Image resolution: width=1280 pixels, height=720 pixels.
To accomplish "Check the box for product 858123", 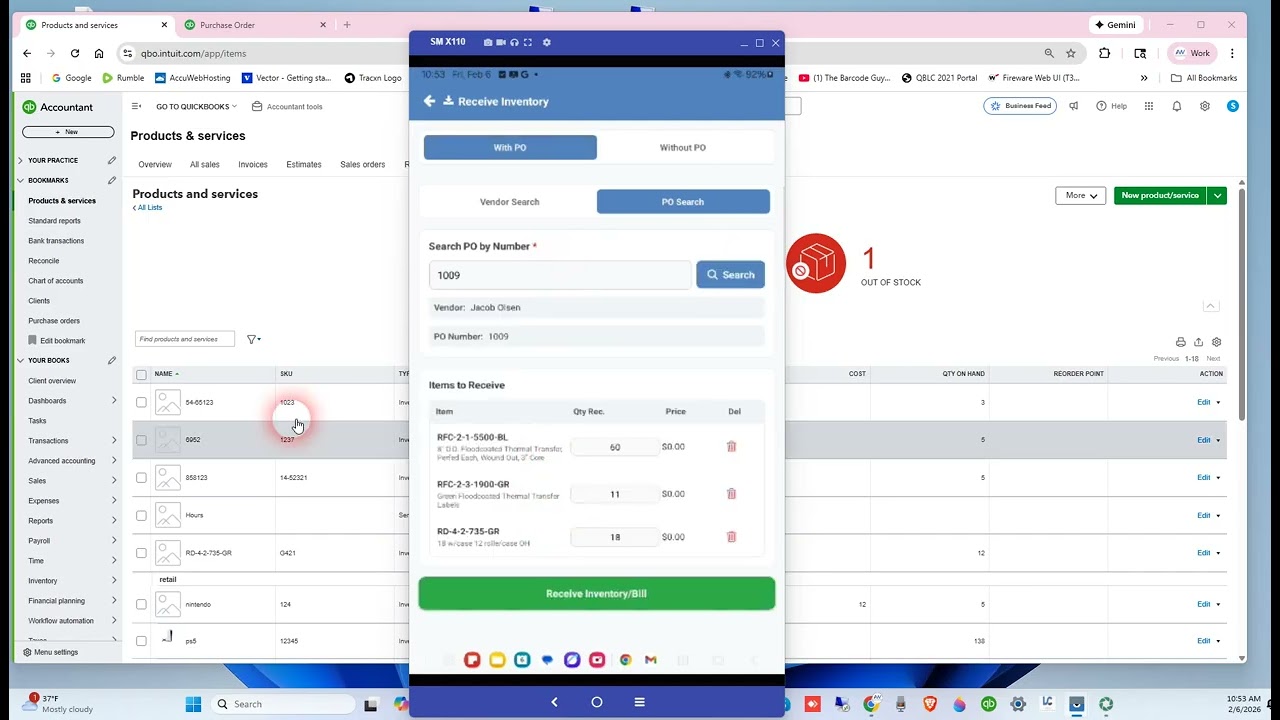I will click(x=141, y=478).
